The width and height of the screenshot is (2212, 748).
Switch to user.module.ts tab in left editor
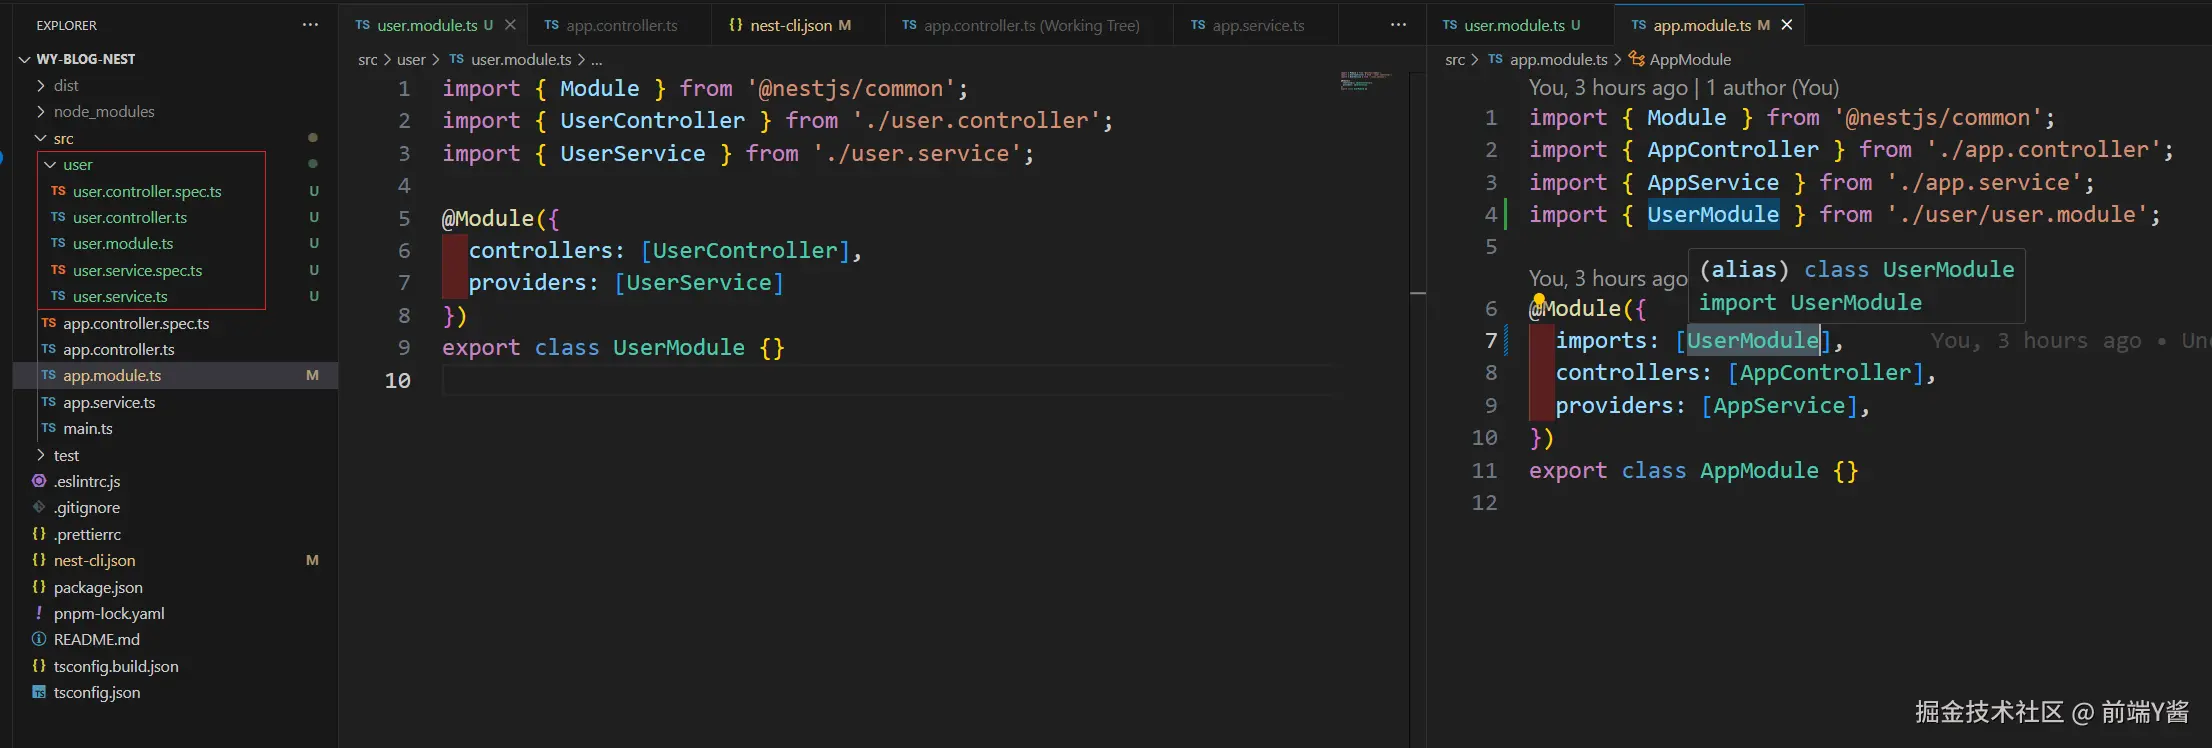426,25
